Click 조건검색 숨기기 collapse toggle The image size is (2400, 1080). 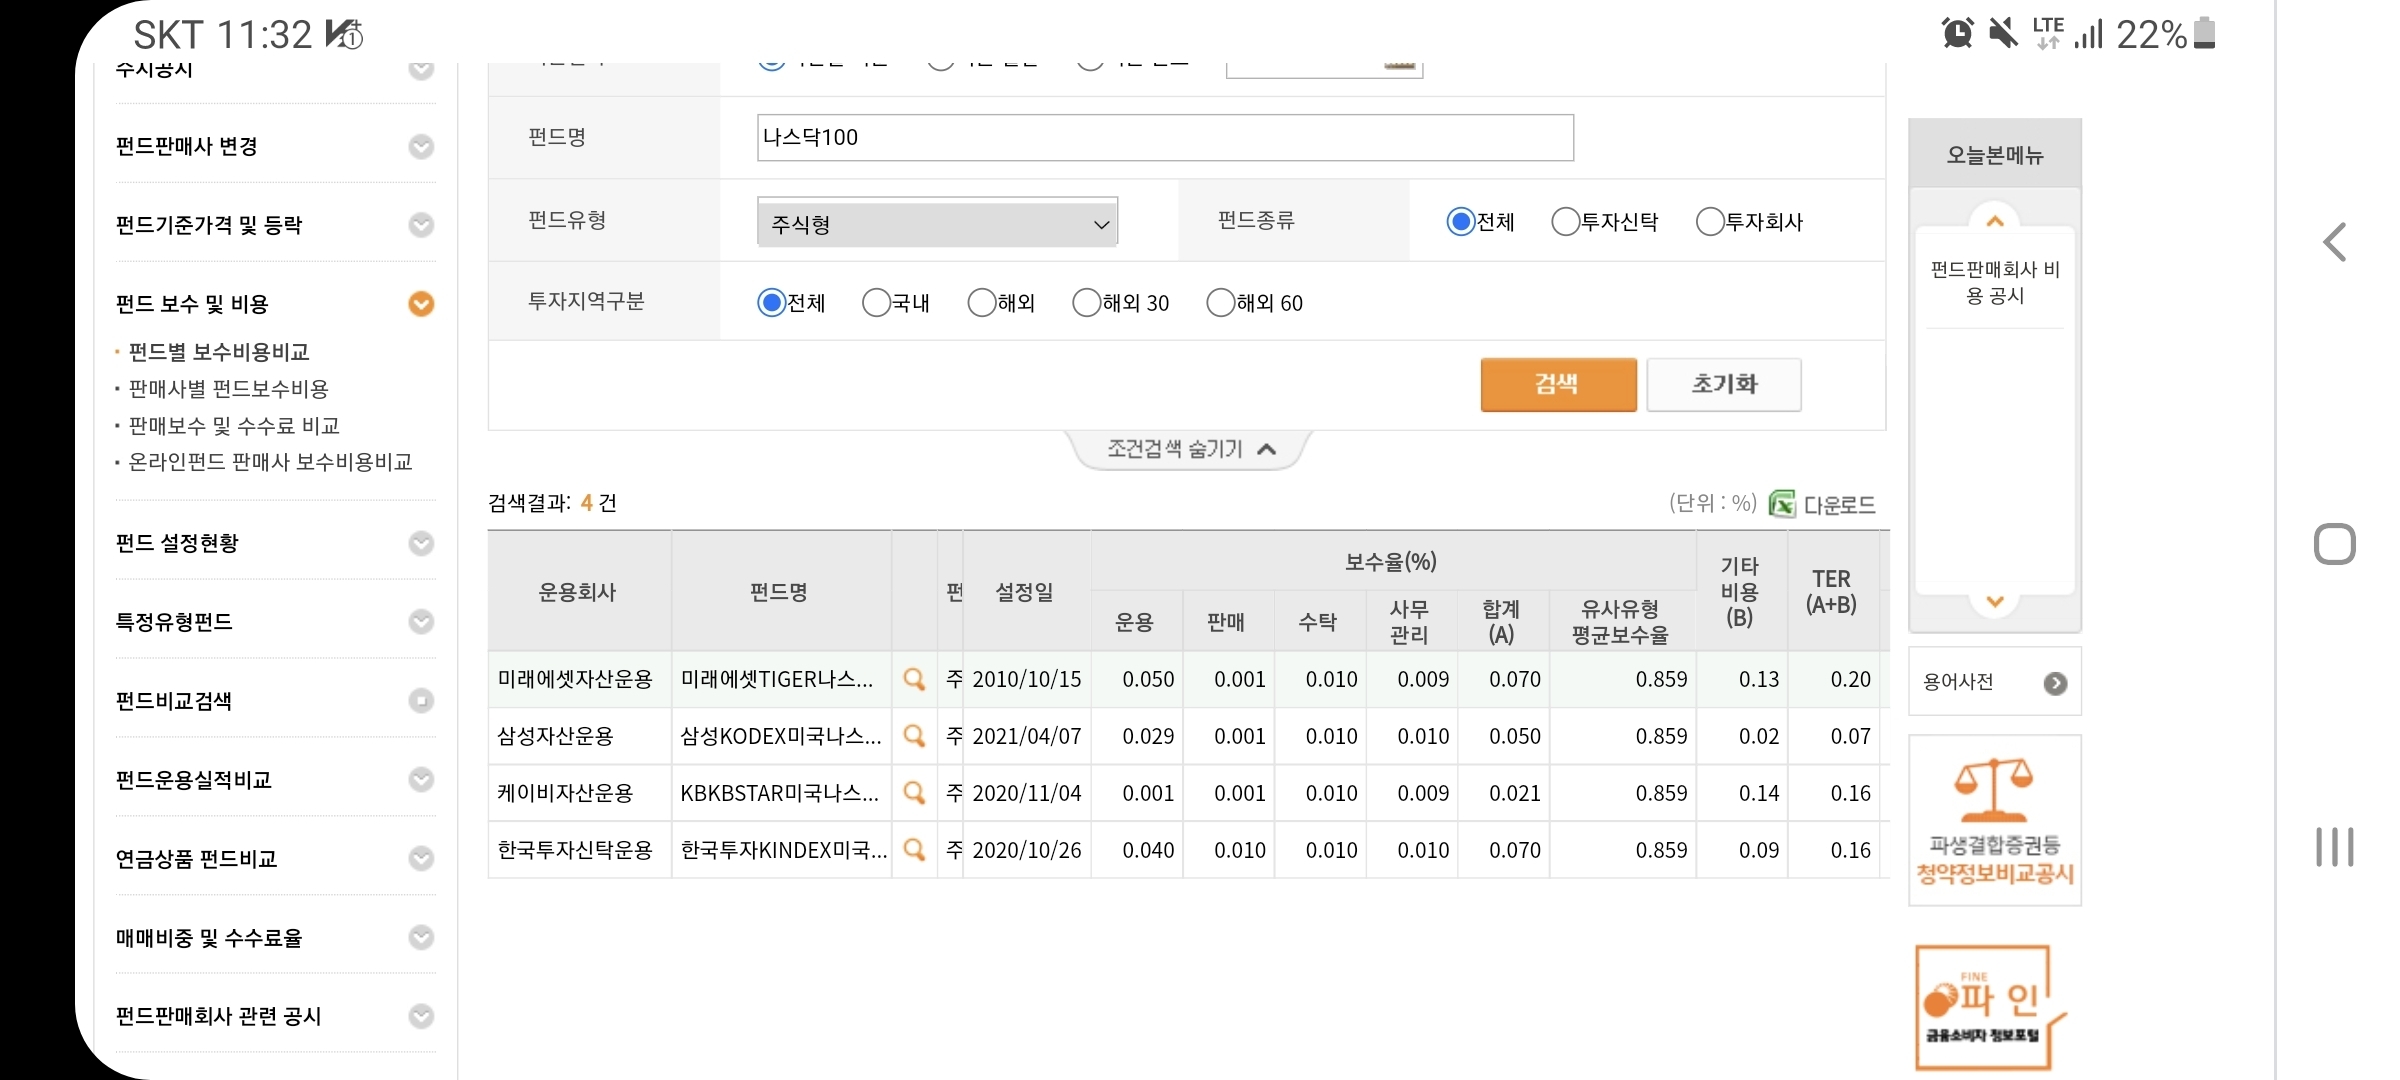(x=1189, y=449)
